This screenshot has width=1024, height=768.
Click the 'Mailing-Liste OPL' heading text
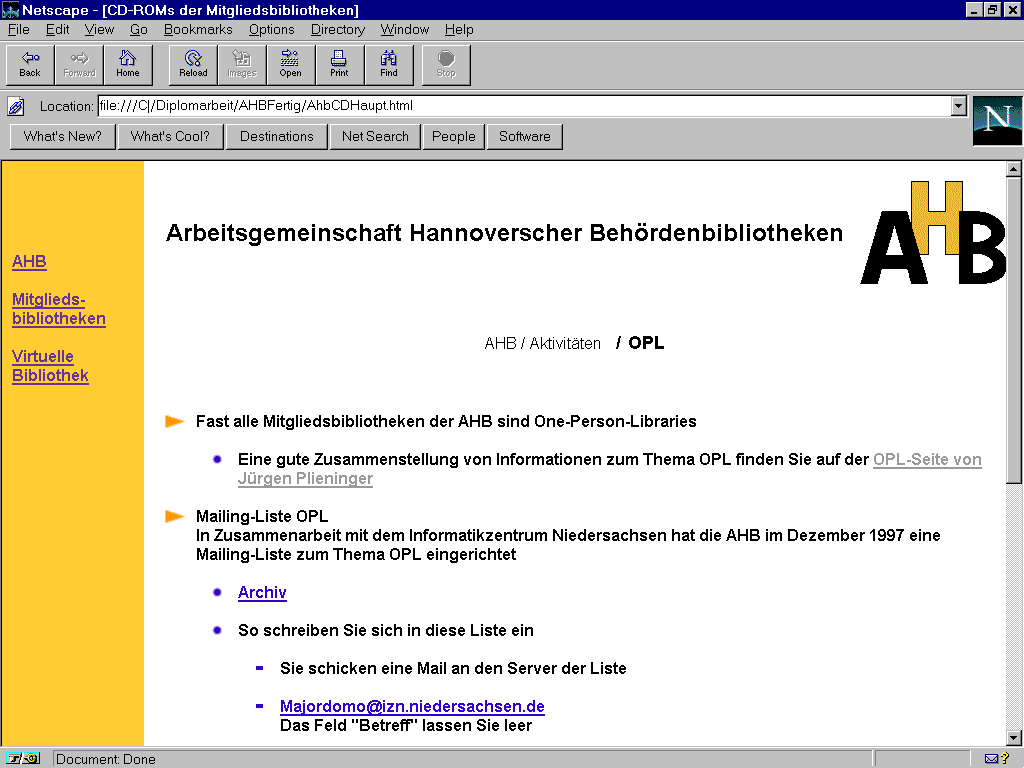(x=262, y=517)
